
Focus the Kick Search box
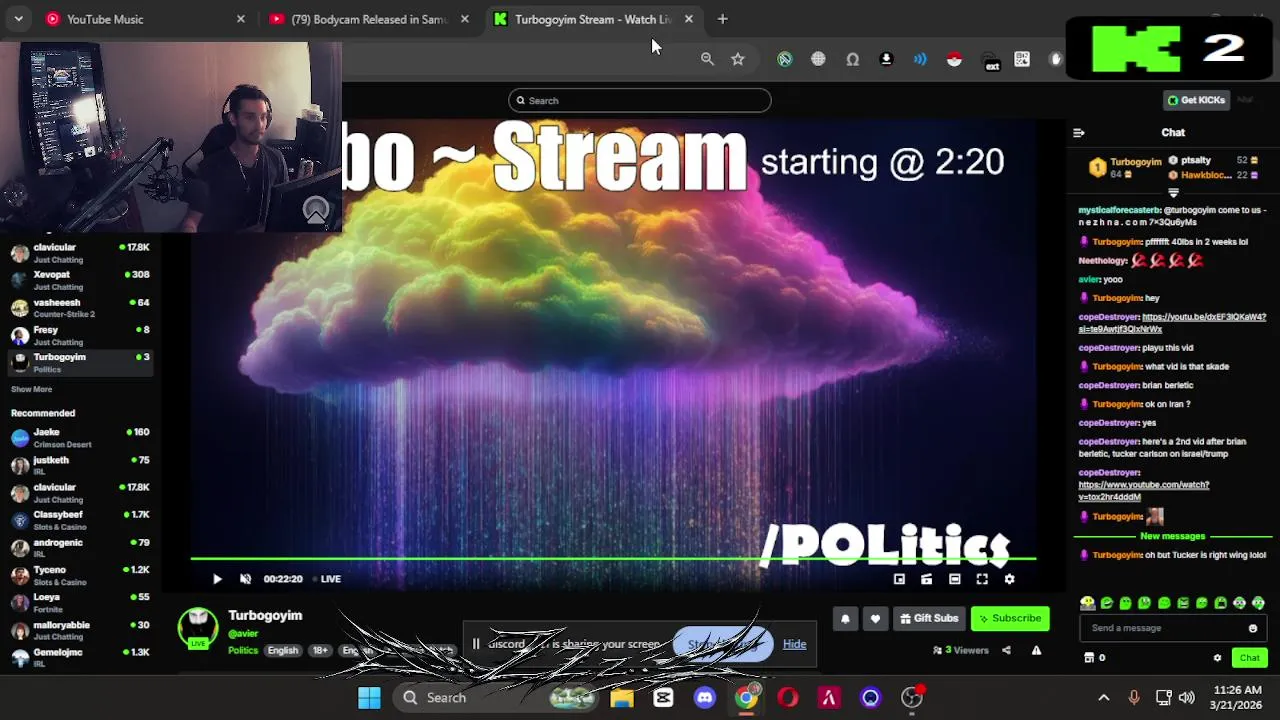[640, 100]
